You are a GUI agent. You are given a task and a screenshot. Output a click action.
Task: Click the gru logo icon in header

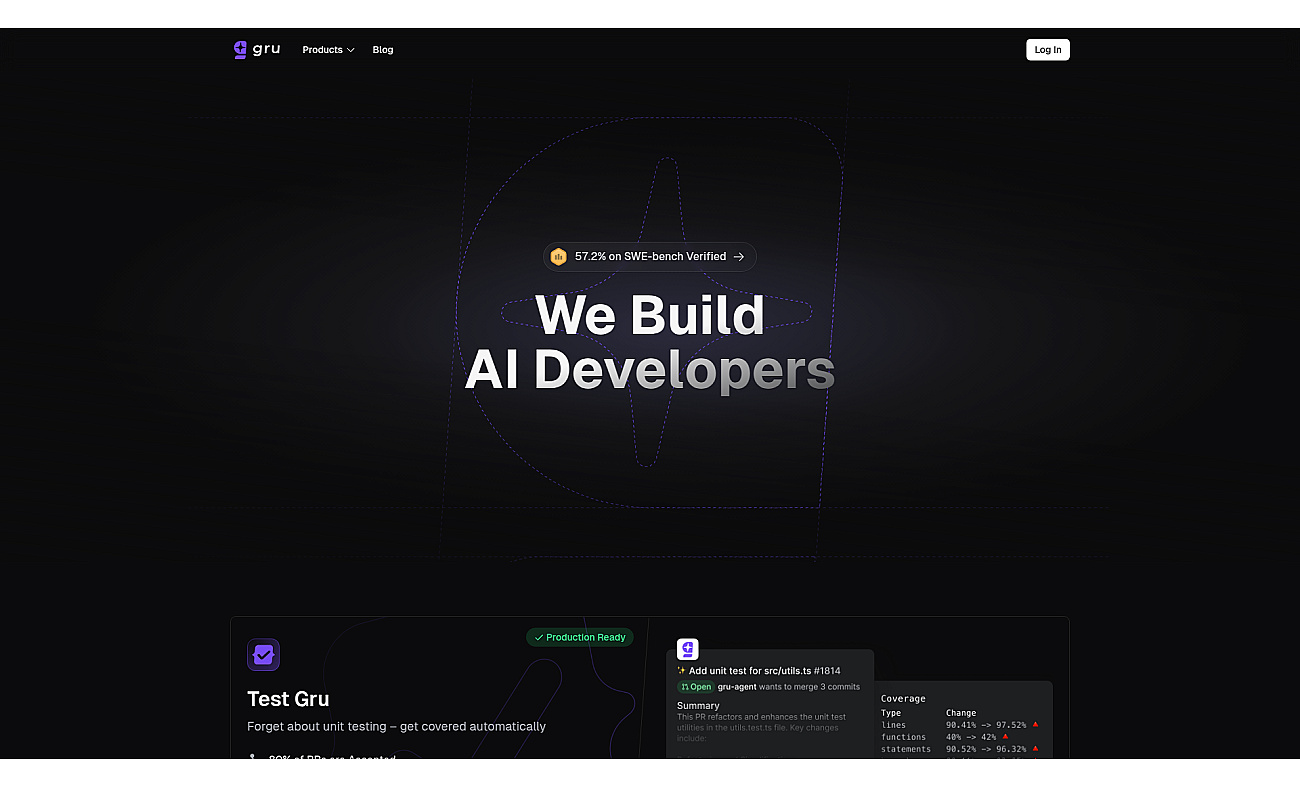(240, 50)
